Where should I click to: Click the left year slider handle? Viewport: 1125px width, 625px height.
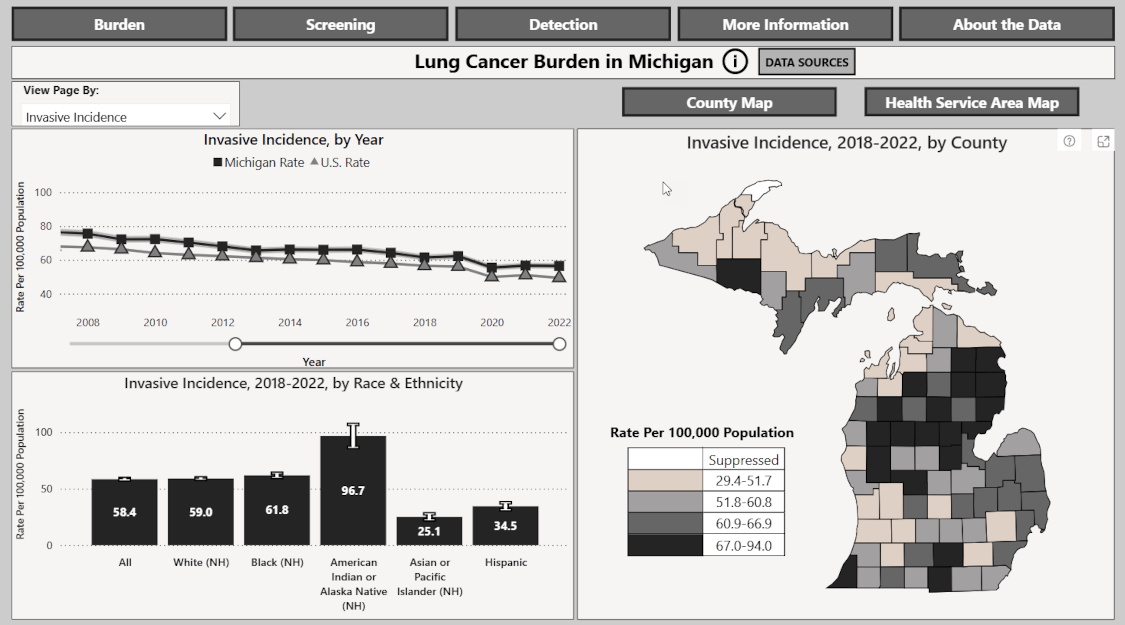[235, 344]
